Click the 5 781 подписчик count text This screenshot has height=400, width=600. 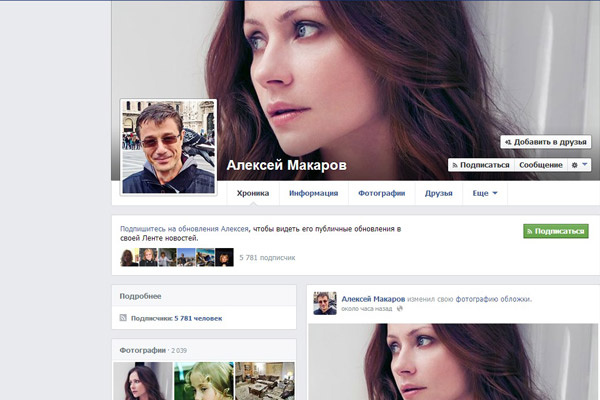267,258
